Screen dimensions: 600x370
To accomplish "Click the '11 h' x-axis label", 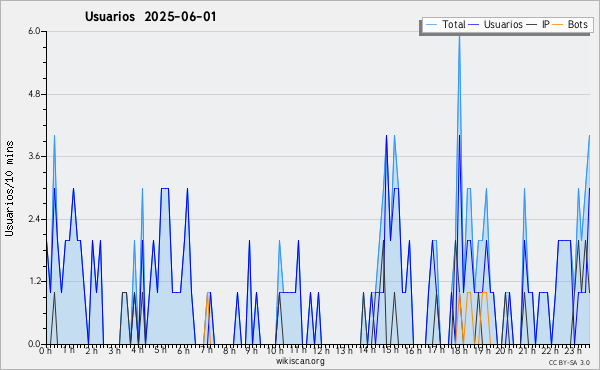I will (298, 350).
